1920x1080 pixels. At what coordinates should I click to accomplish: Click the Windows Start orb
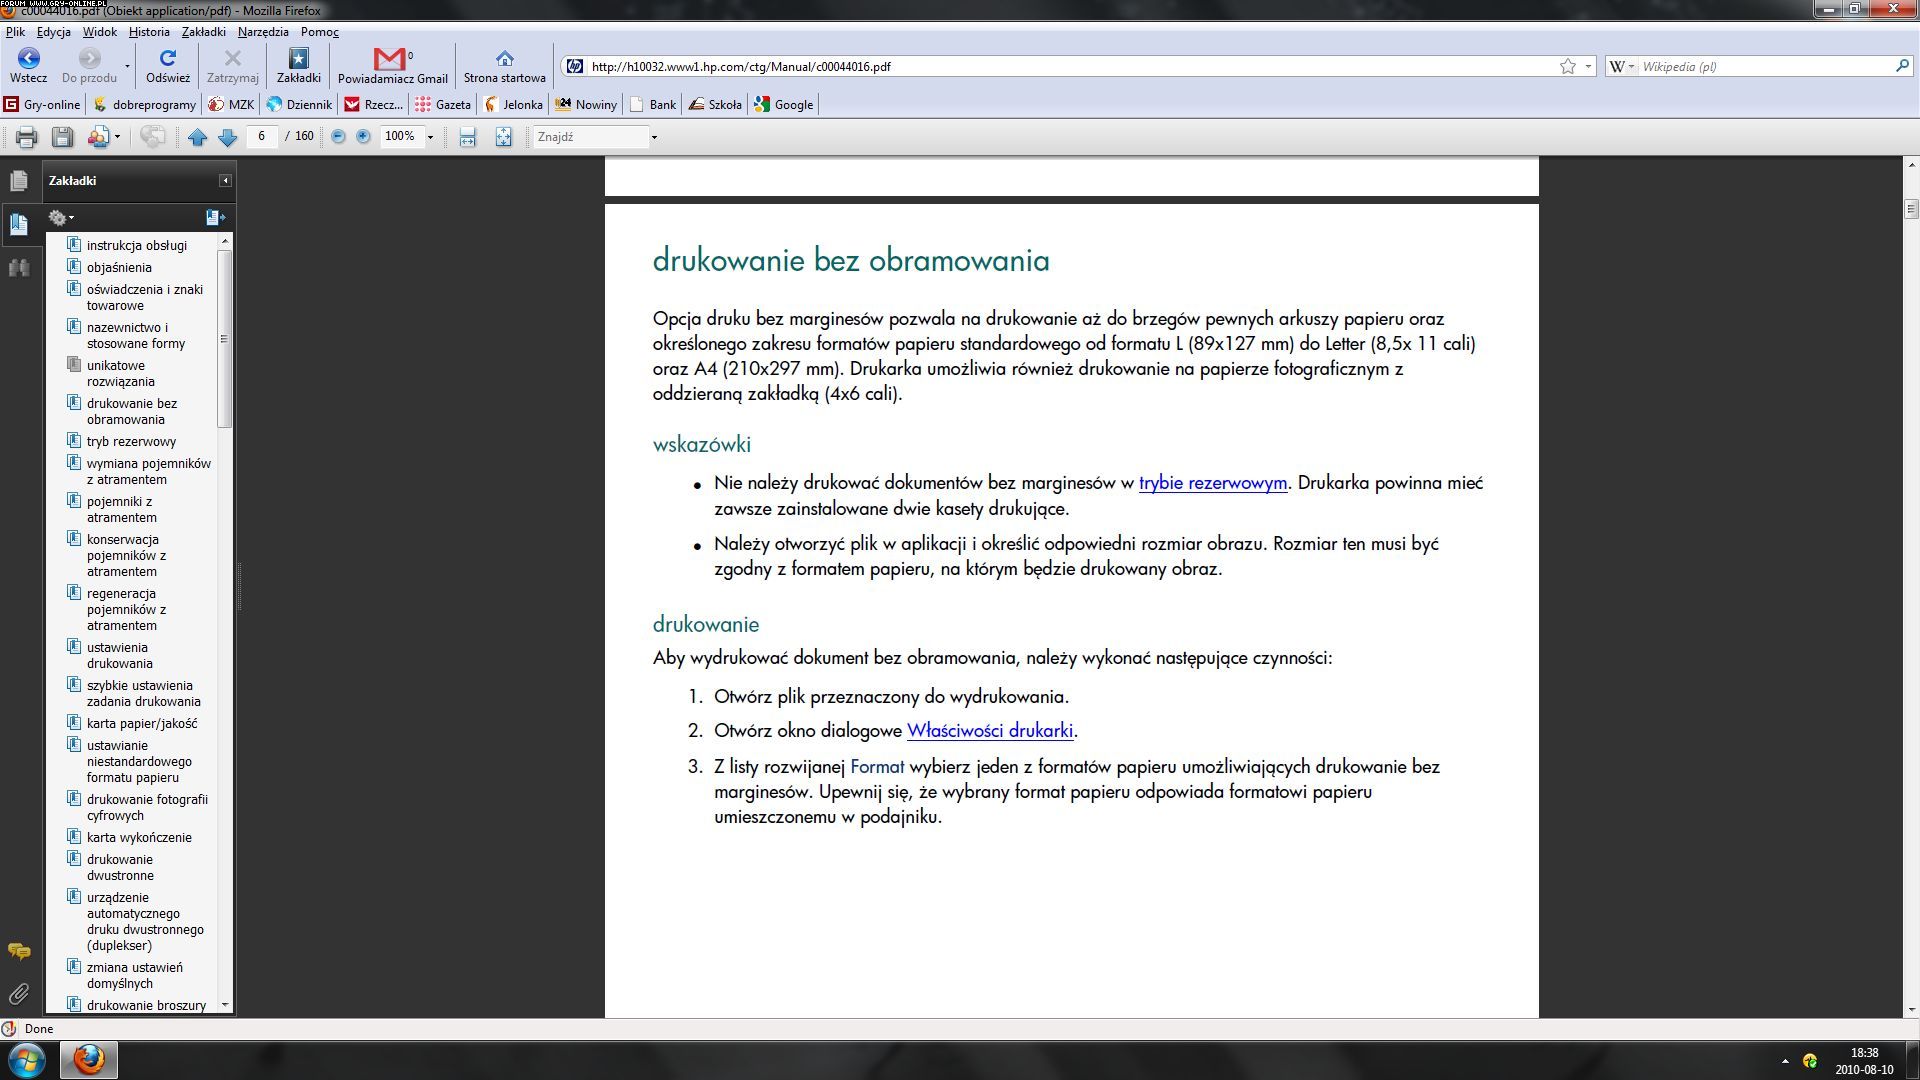coord(27,1059)
